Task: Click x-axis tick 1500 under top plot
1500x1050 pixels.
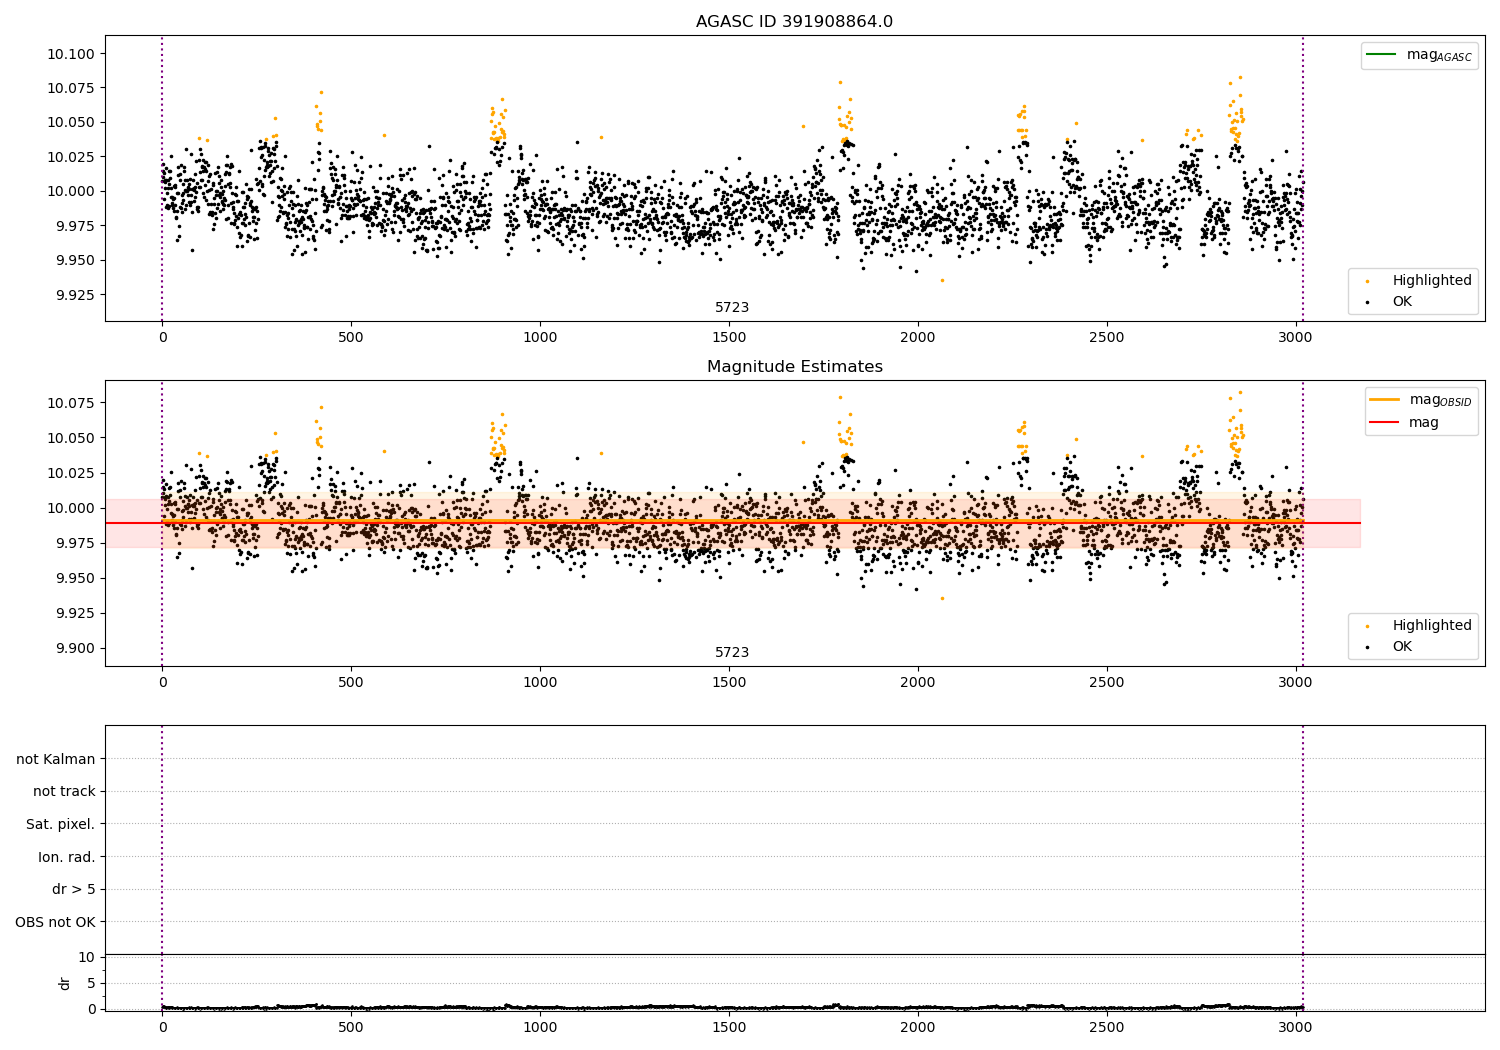Action: point(729,338)
